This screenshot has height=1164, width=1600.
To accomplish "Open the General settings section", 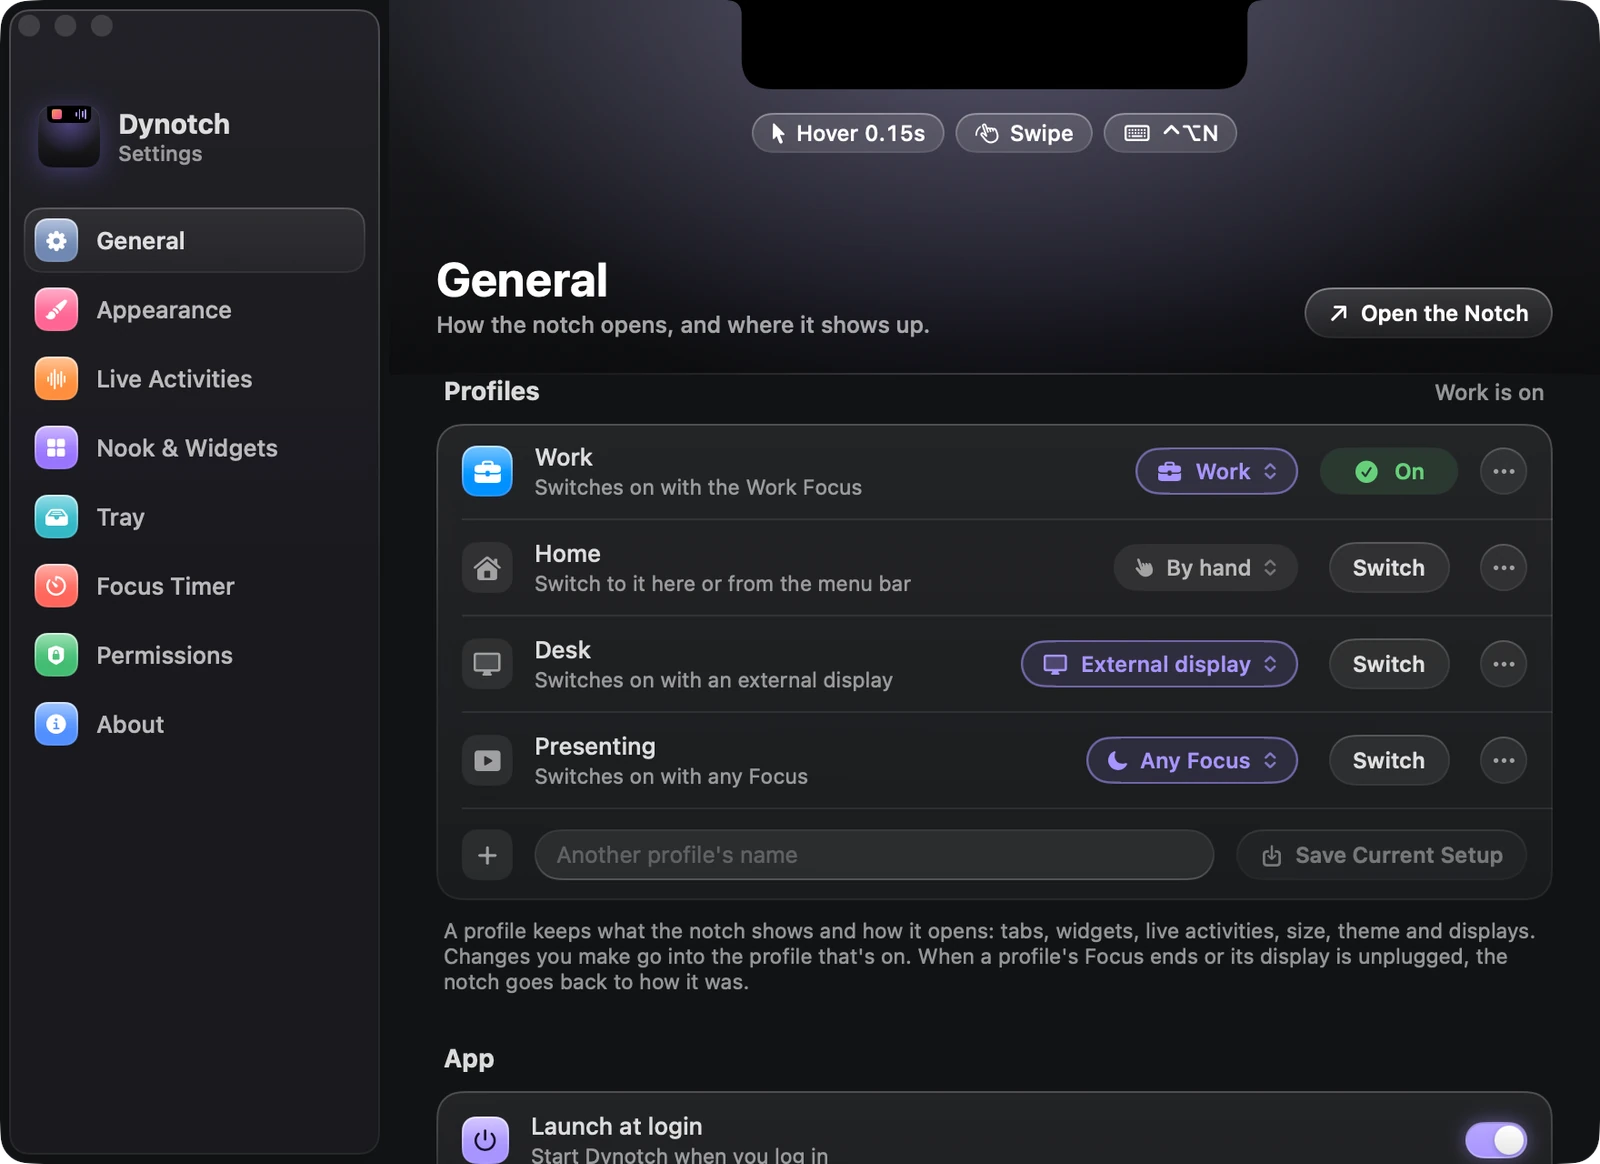I will tap(195, 240).
